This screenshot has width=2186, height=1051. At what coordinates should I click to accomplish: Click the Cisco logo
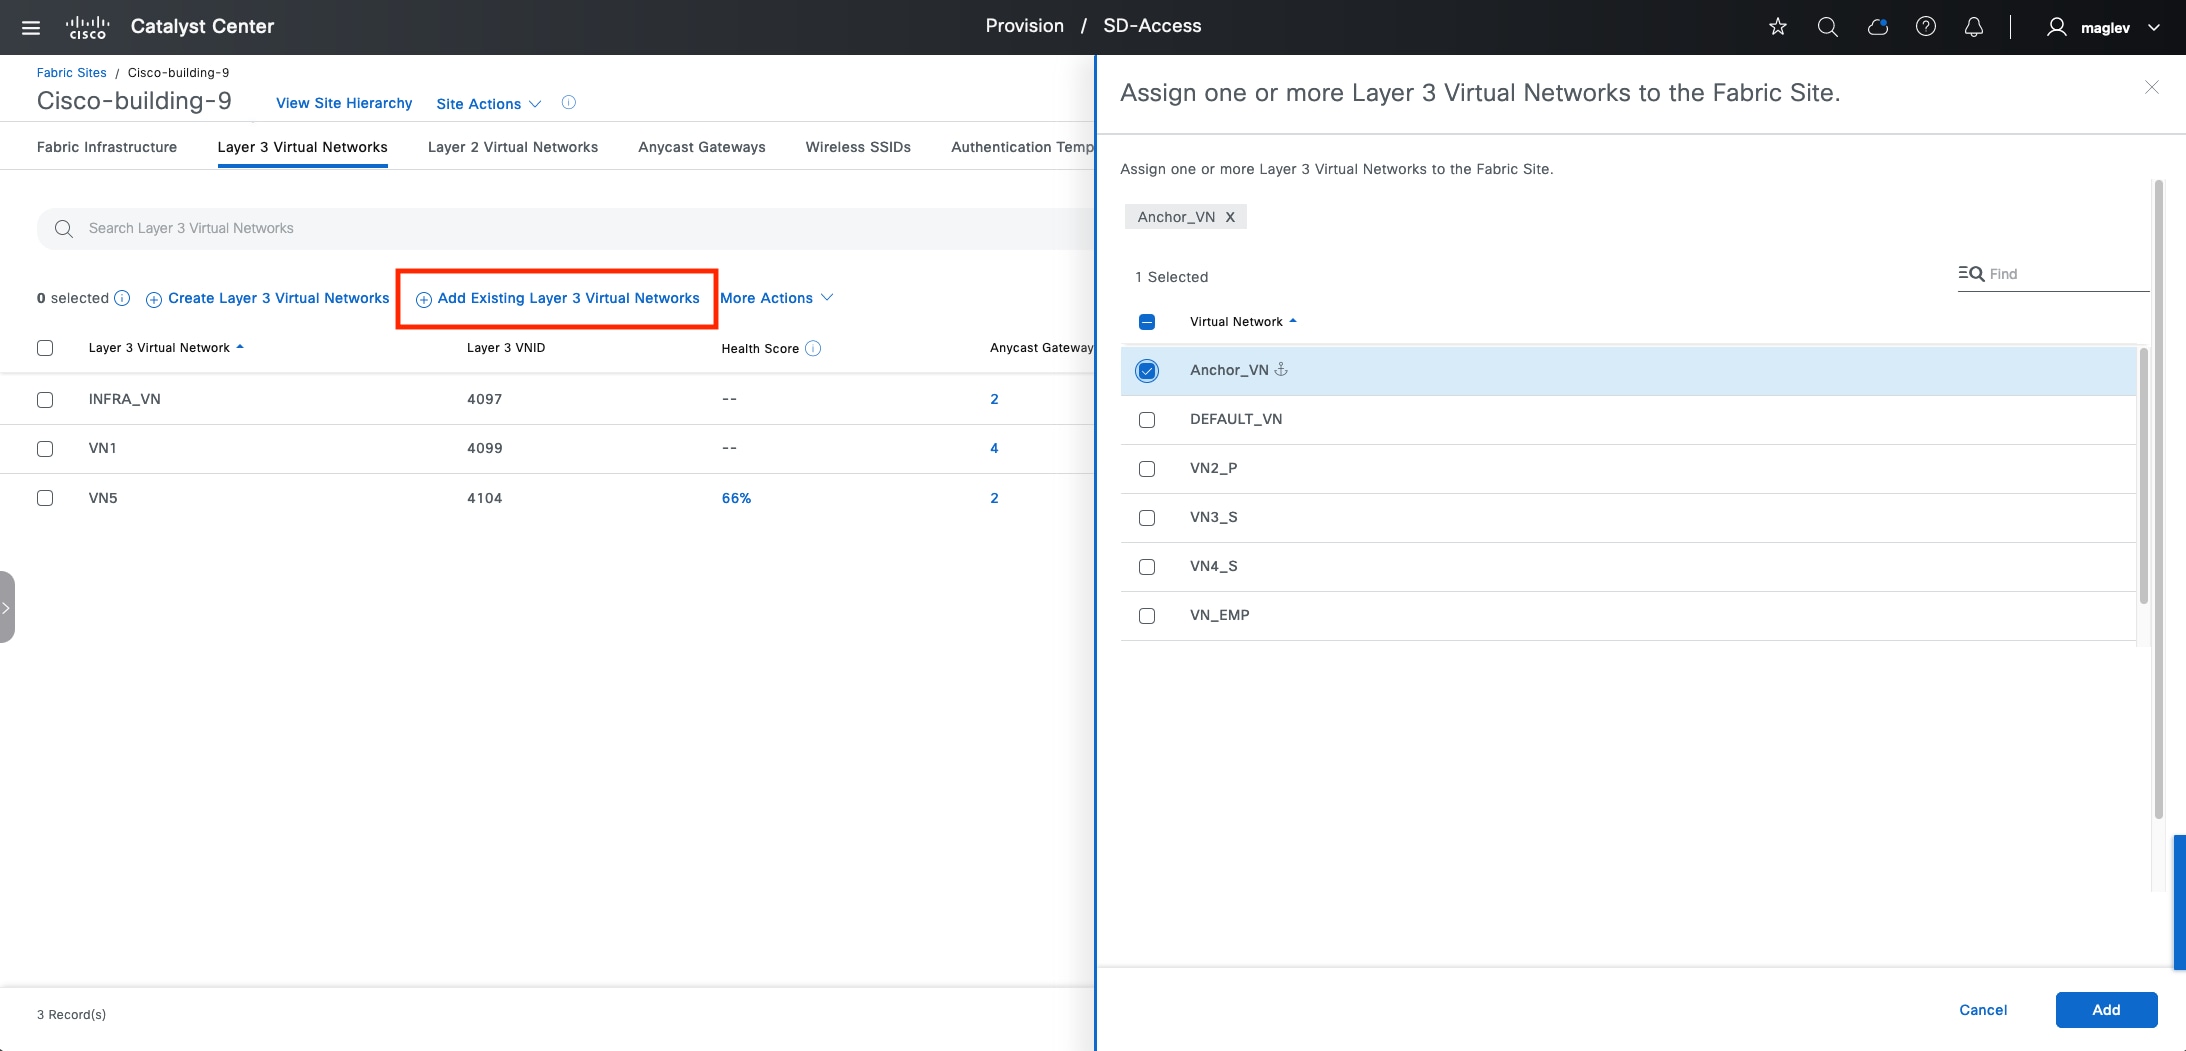87,27
